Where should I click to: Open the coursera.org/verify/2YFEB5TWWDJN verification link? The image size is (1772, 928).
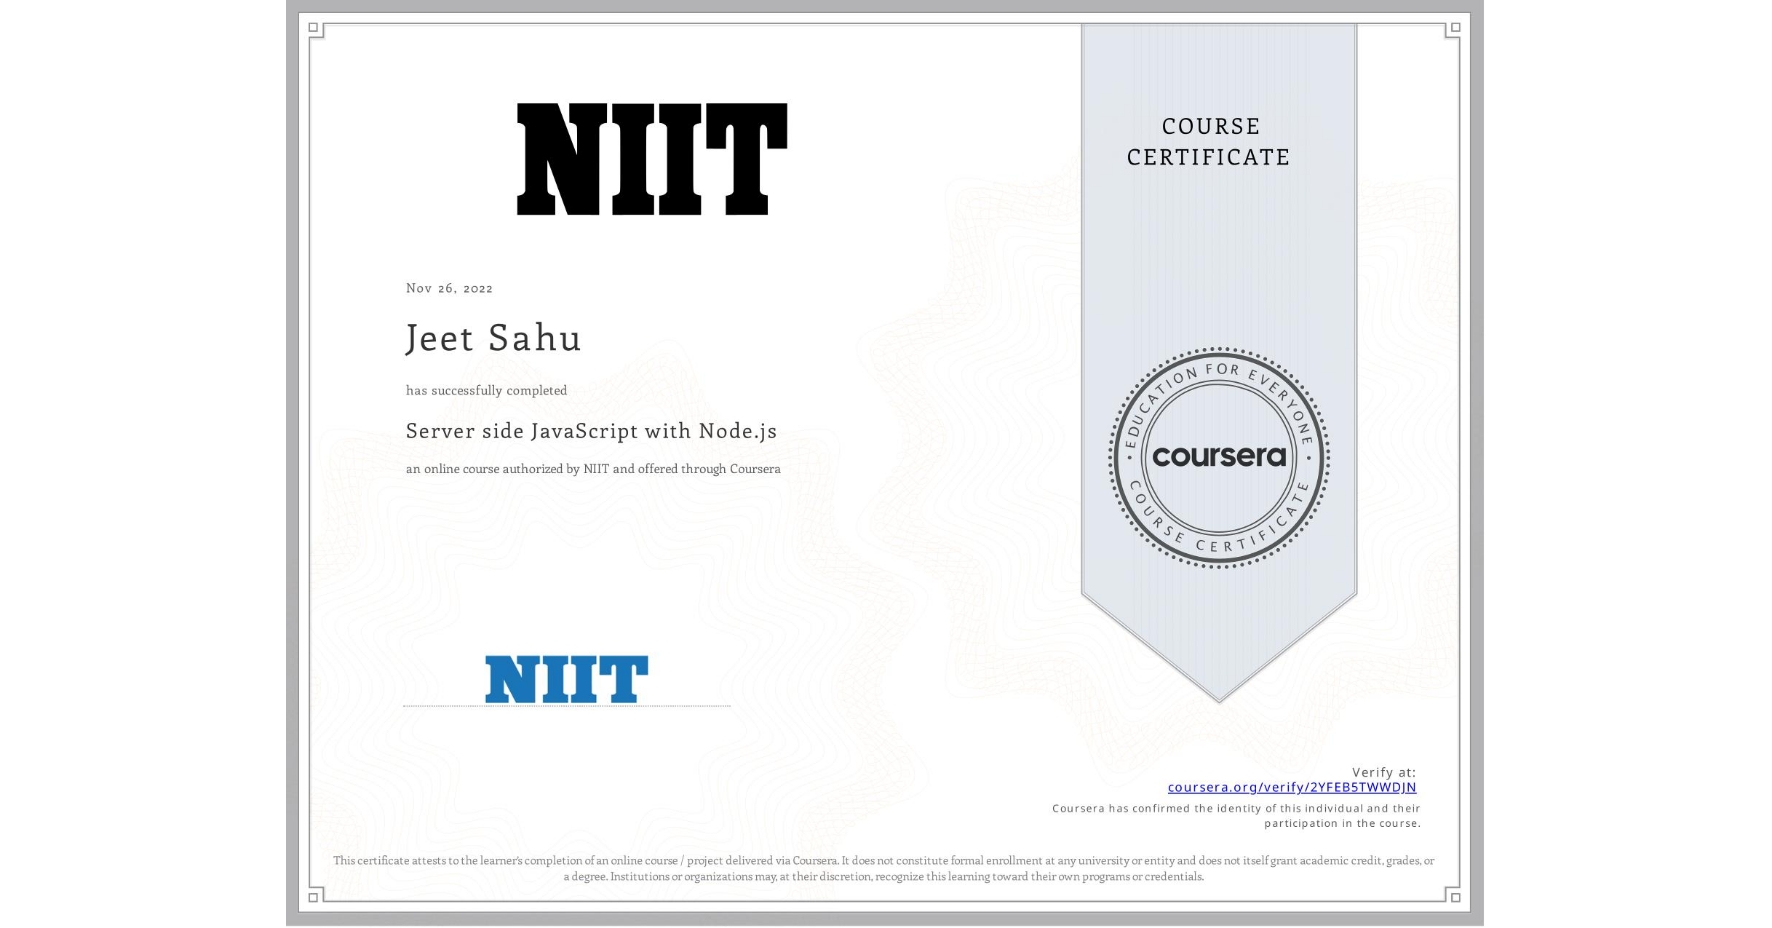[1291, 787]
